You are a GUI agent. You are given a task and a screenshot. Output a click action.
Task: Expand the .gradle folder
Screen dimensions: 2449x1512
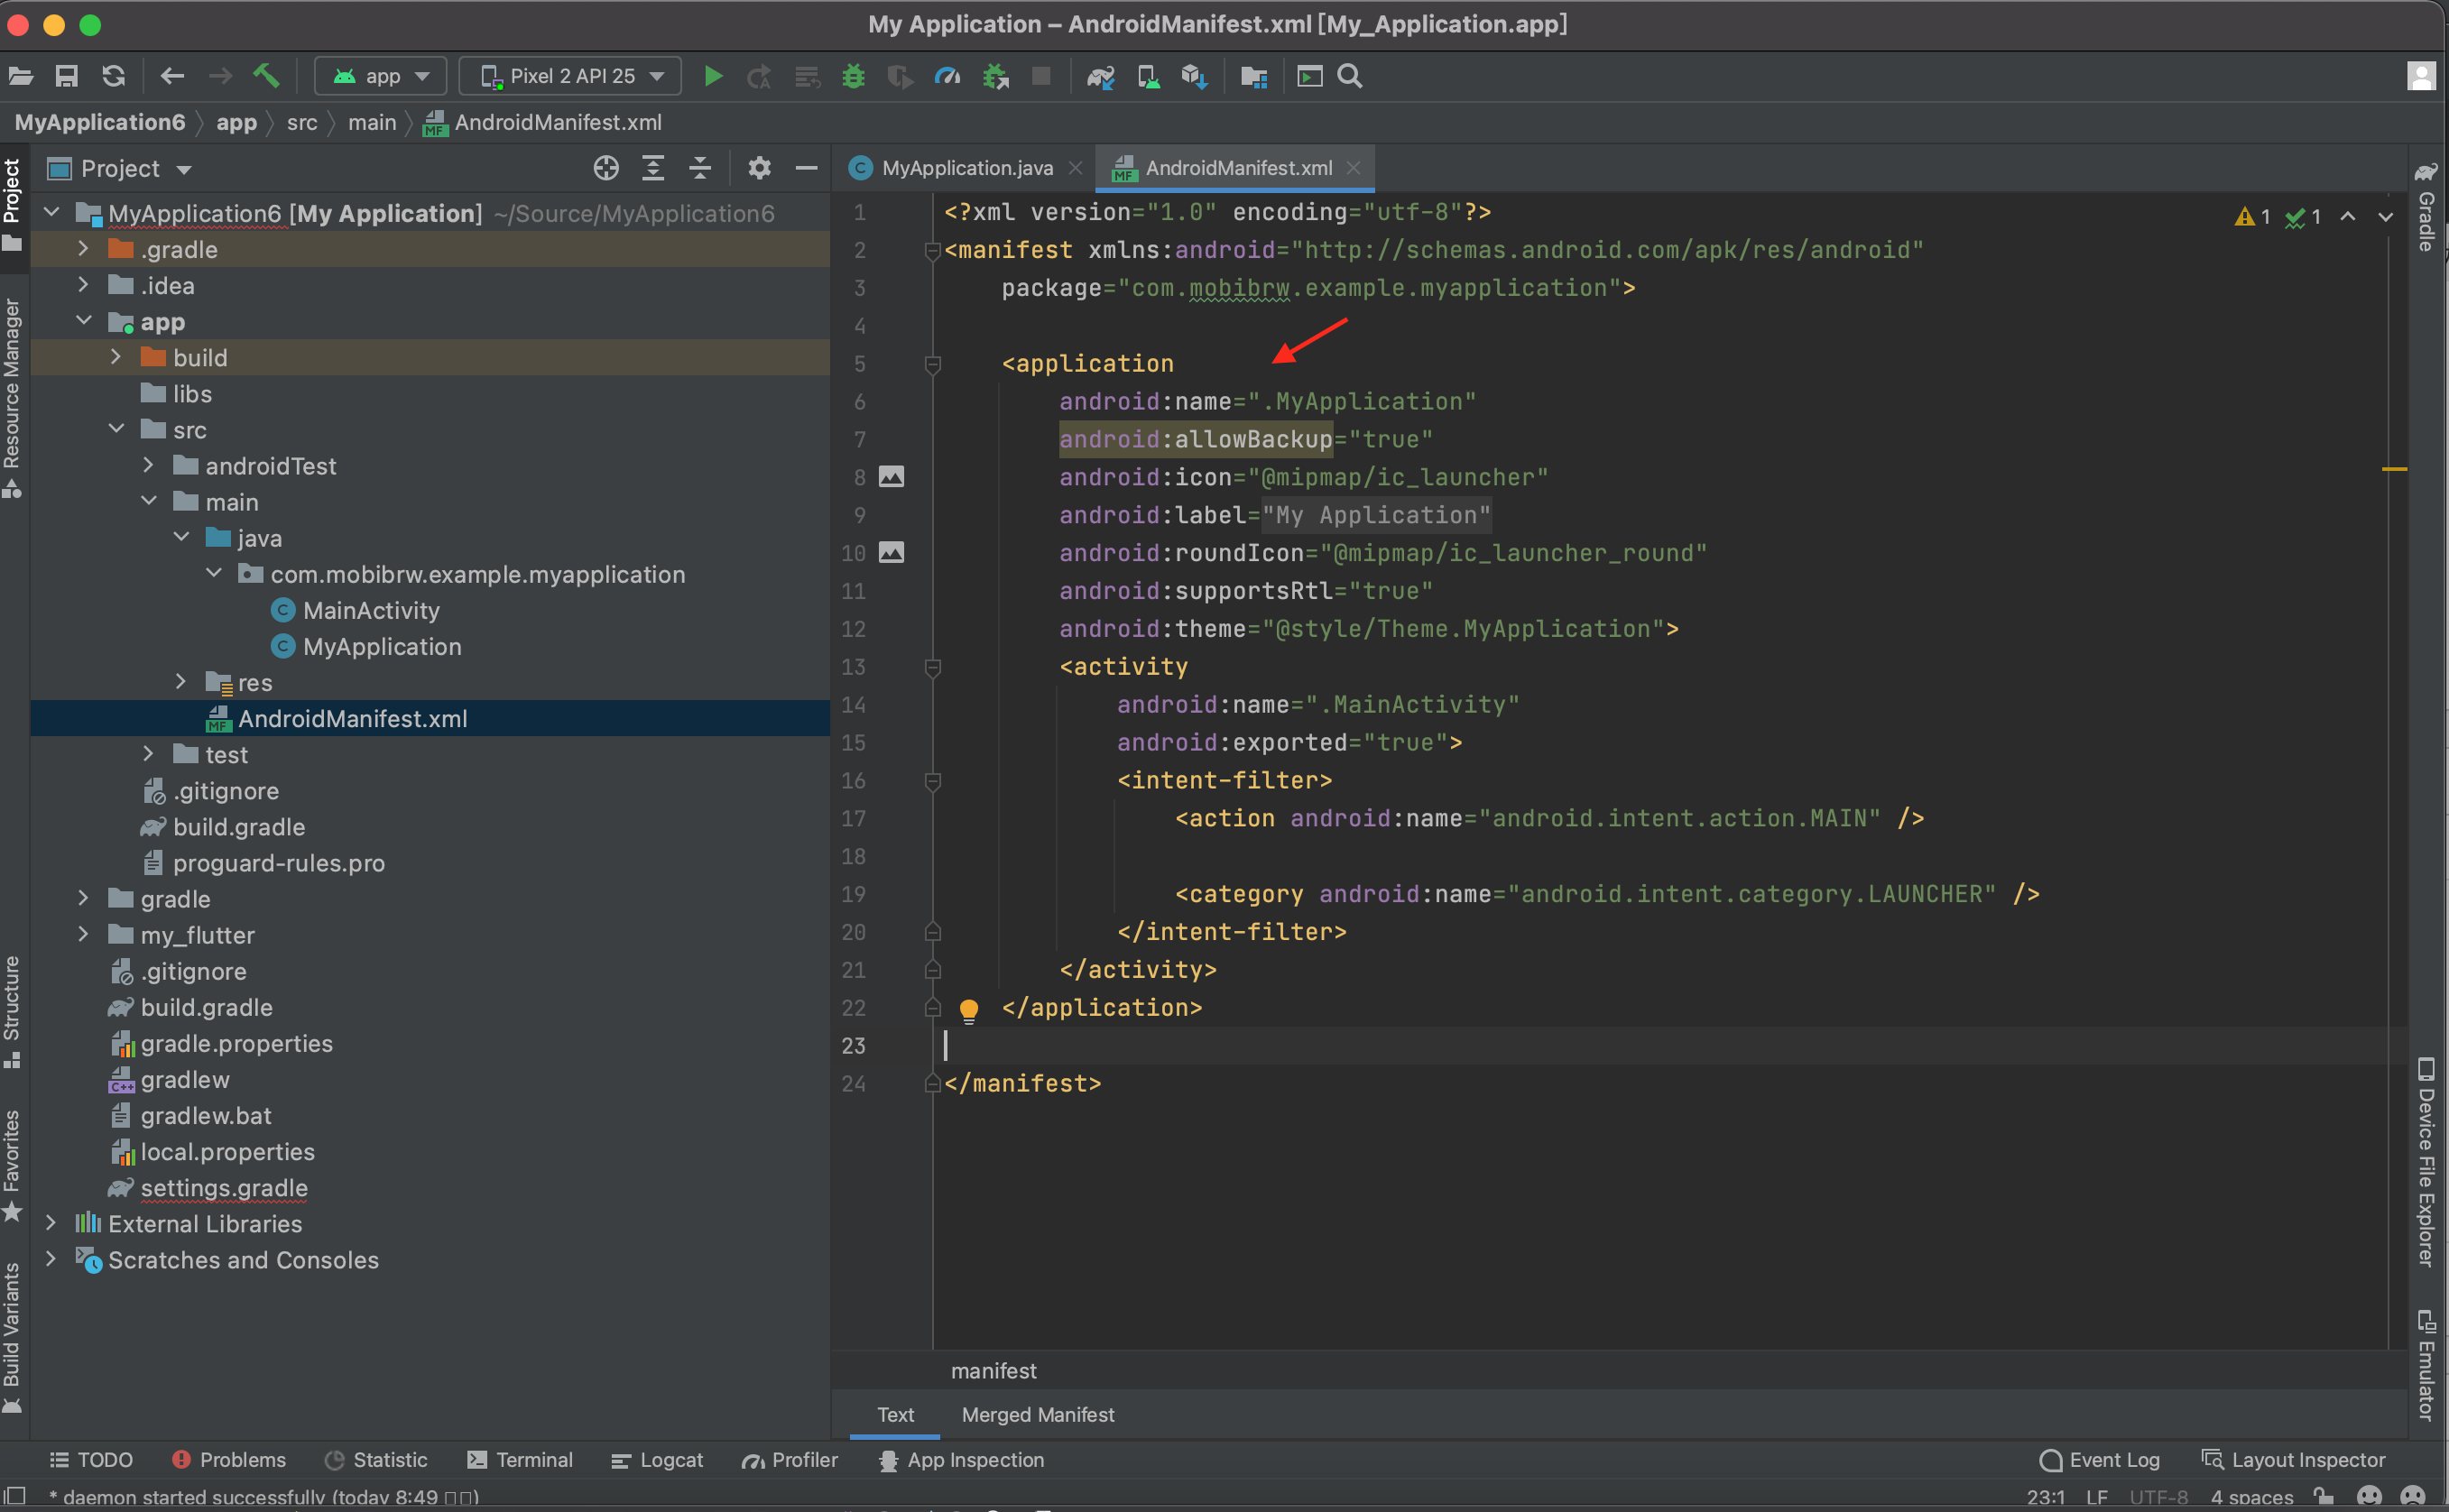[84, 249]
